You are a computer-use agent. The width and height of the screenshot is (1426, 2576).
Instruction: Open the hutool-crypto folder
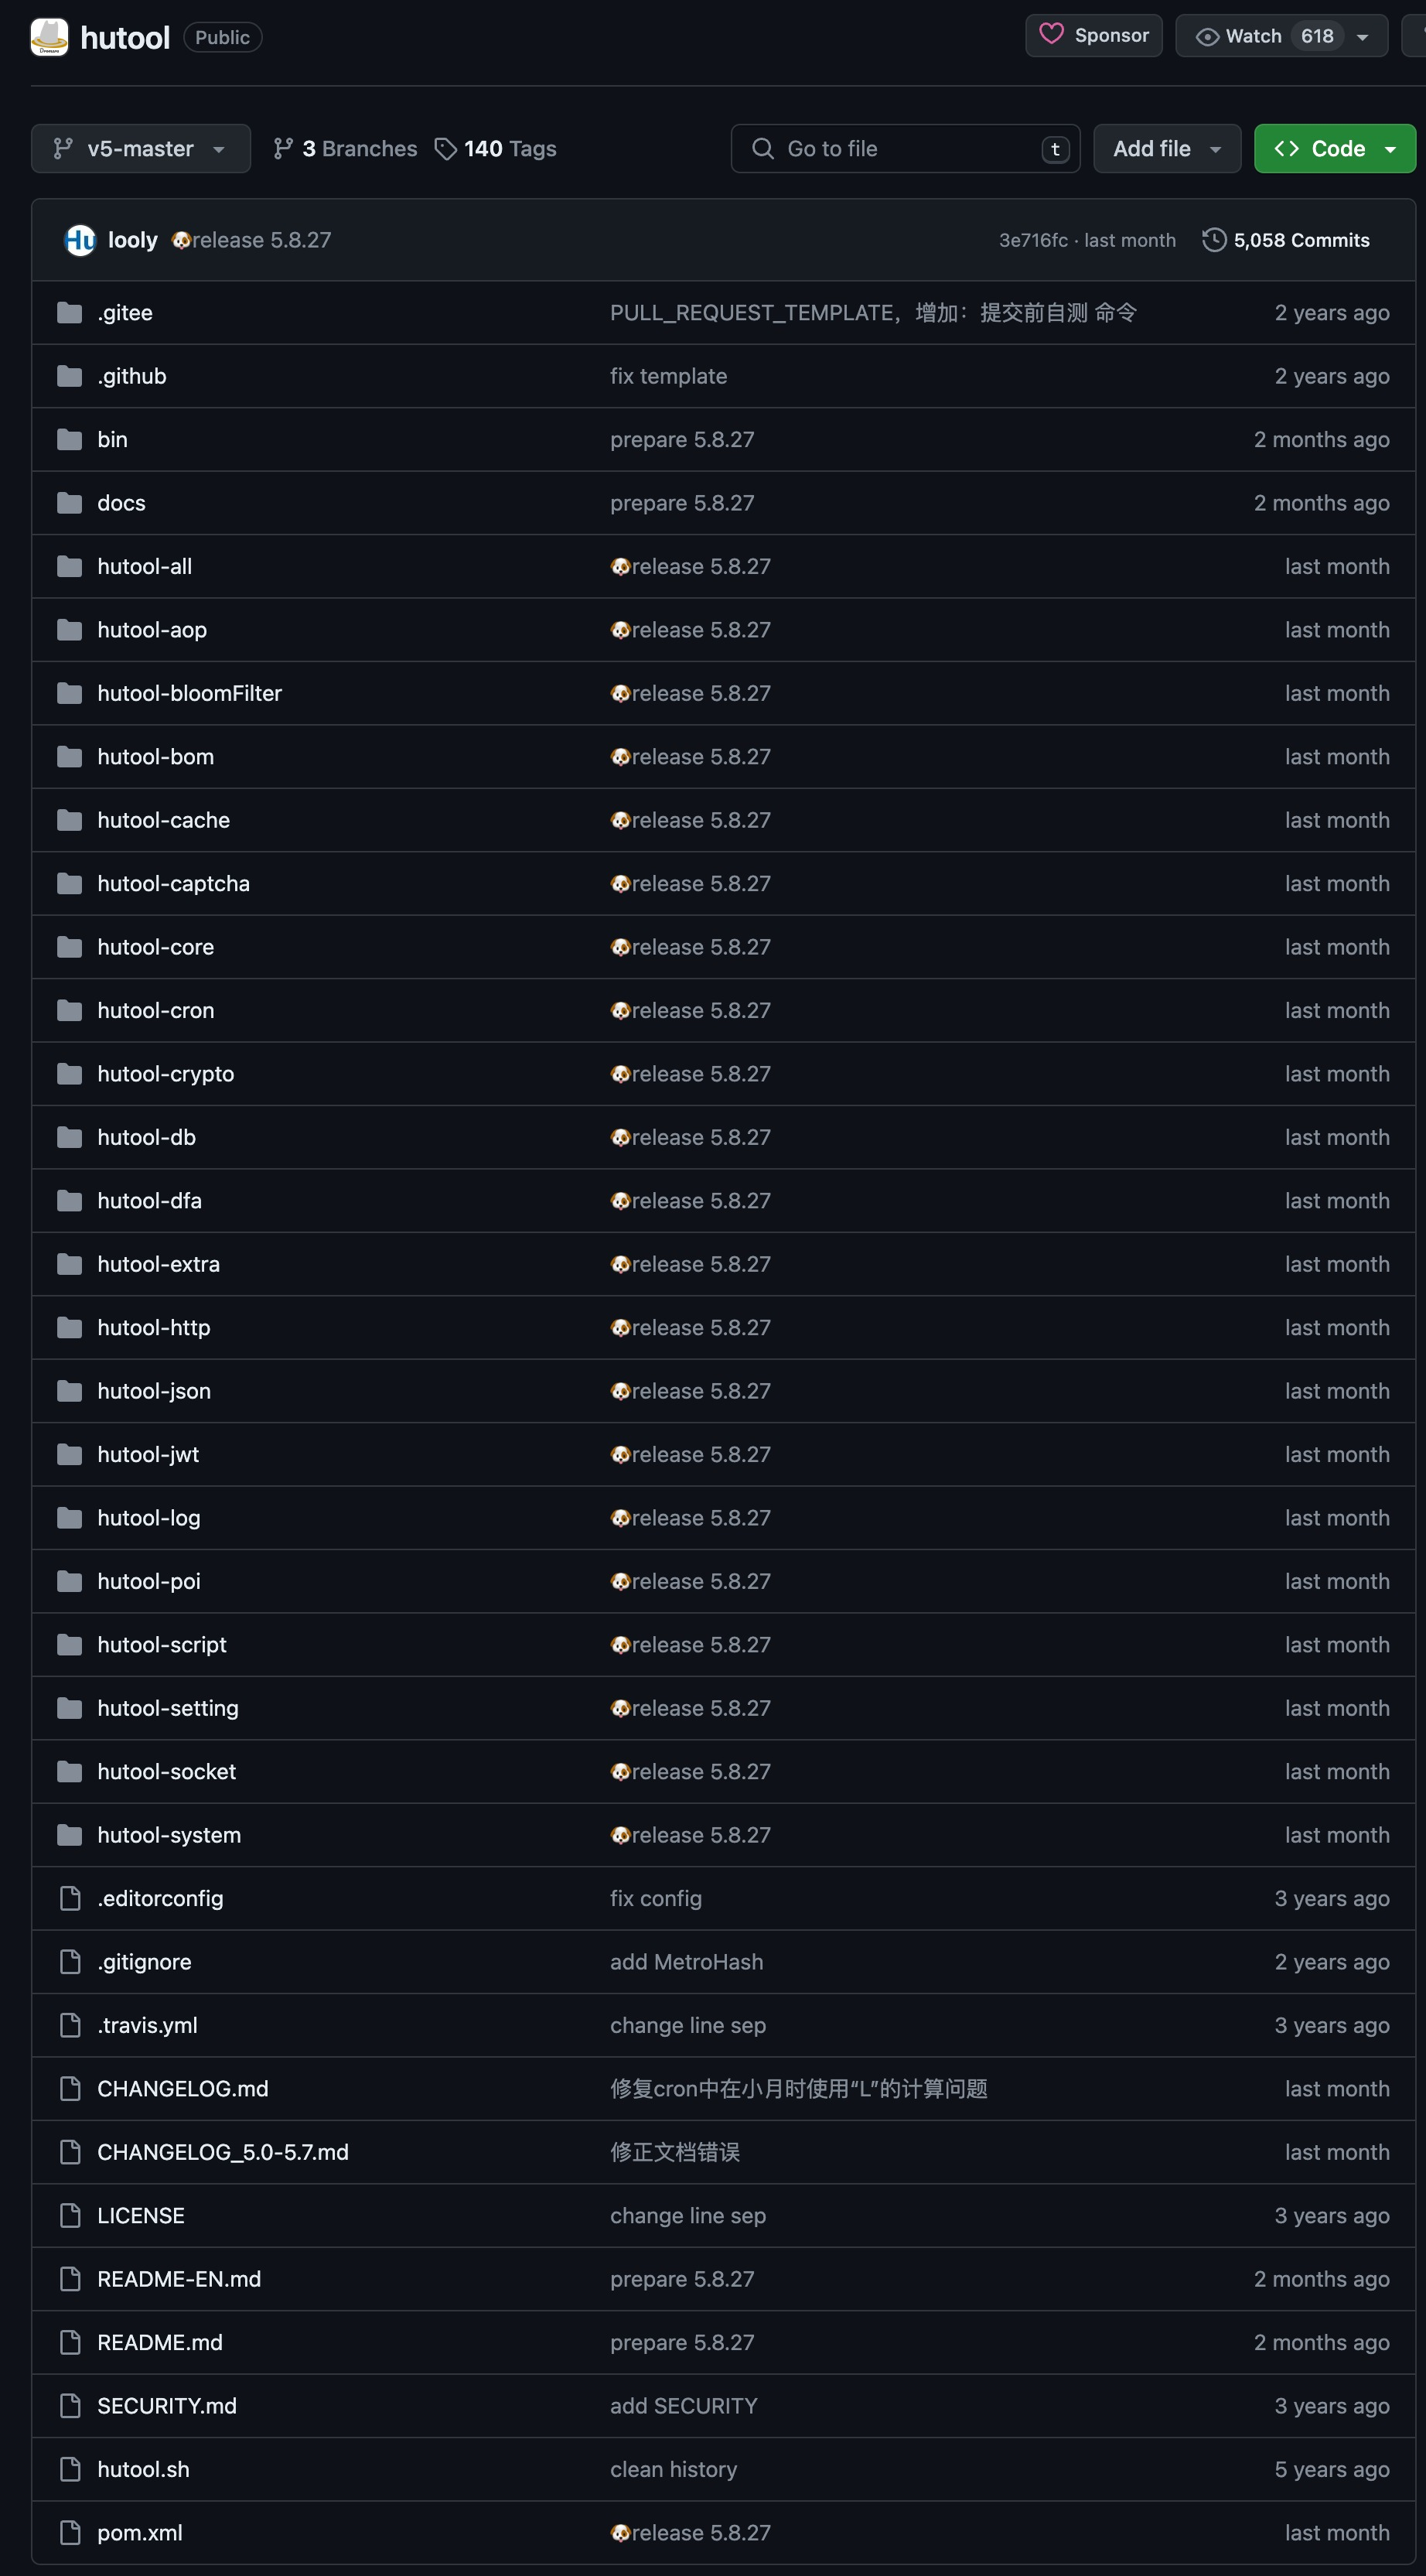point(166,1074)
